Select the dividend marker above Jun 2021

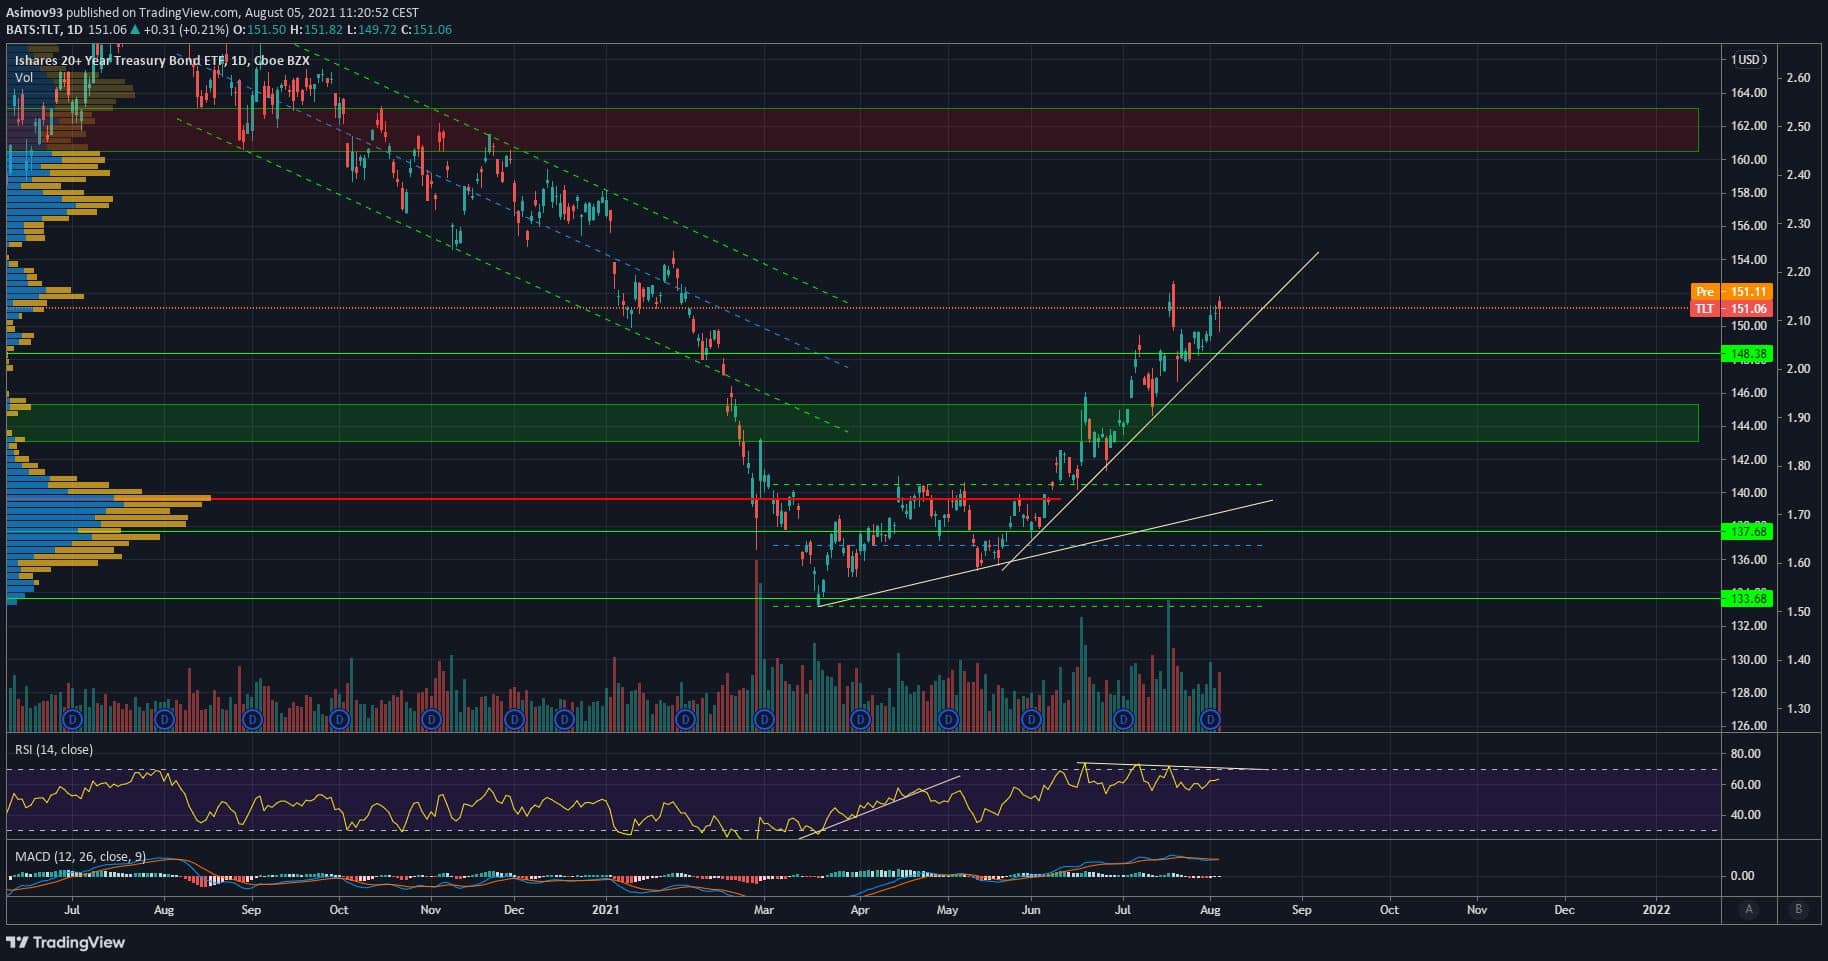tap(1032, 719)
